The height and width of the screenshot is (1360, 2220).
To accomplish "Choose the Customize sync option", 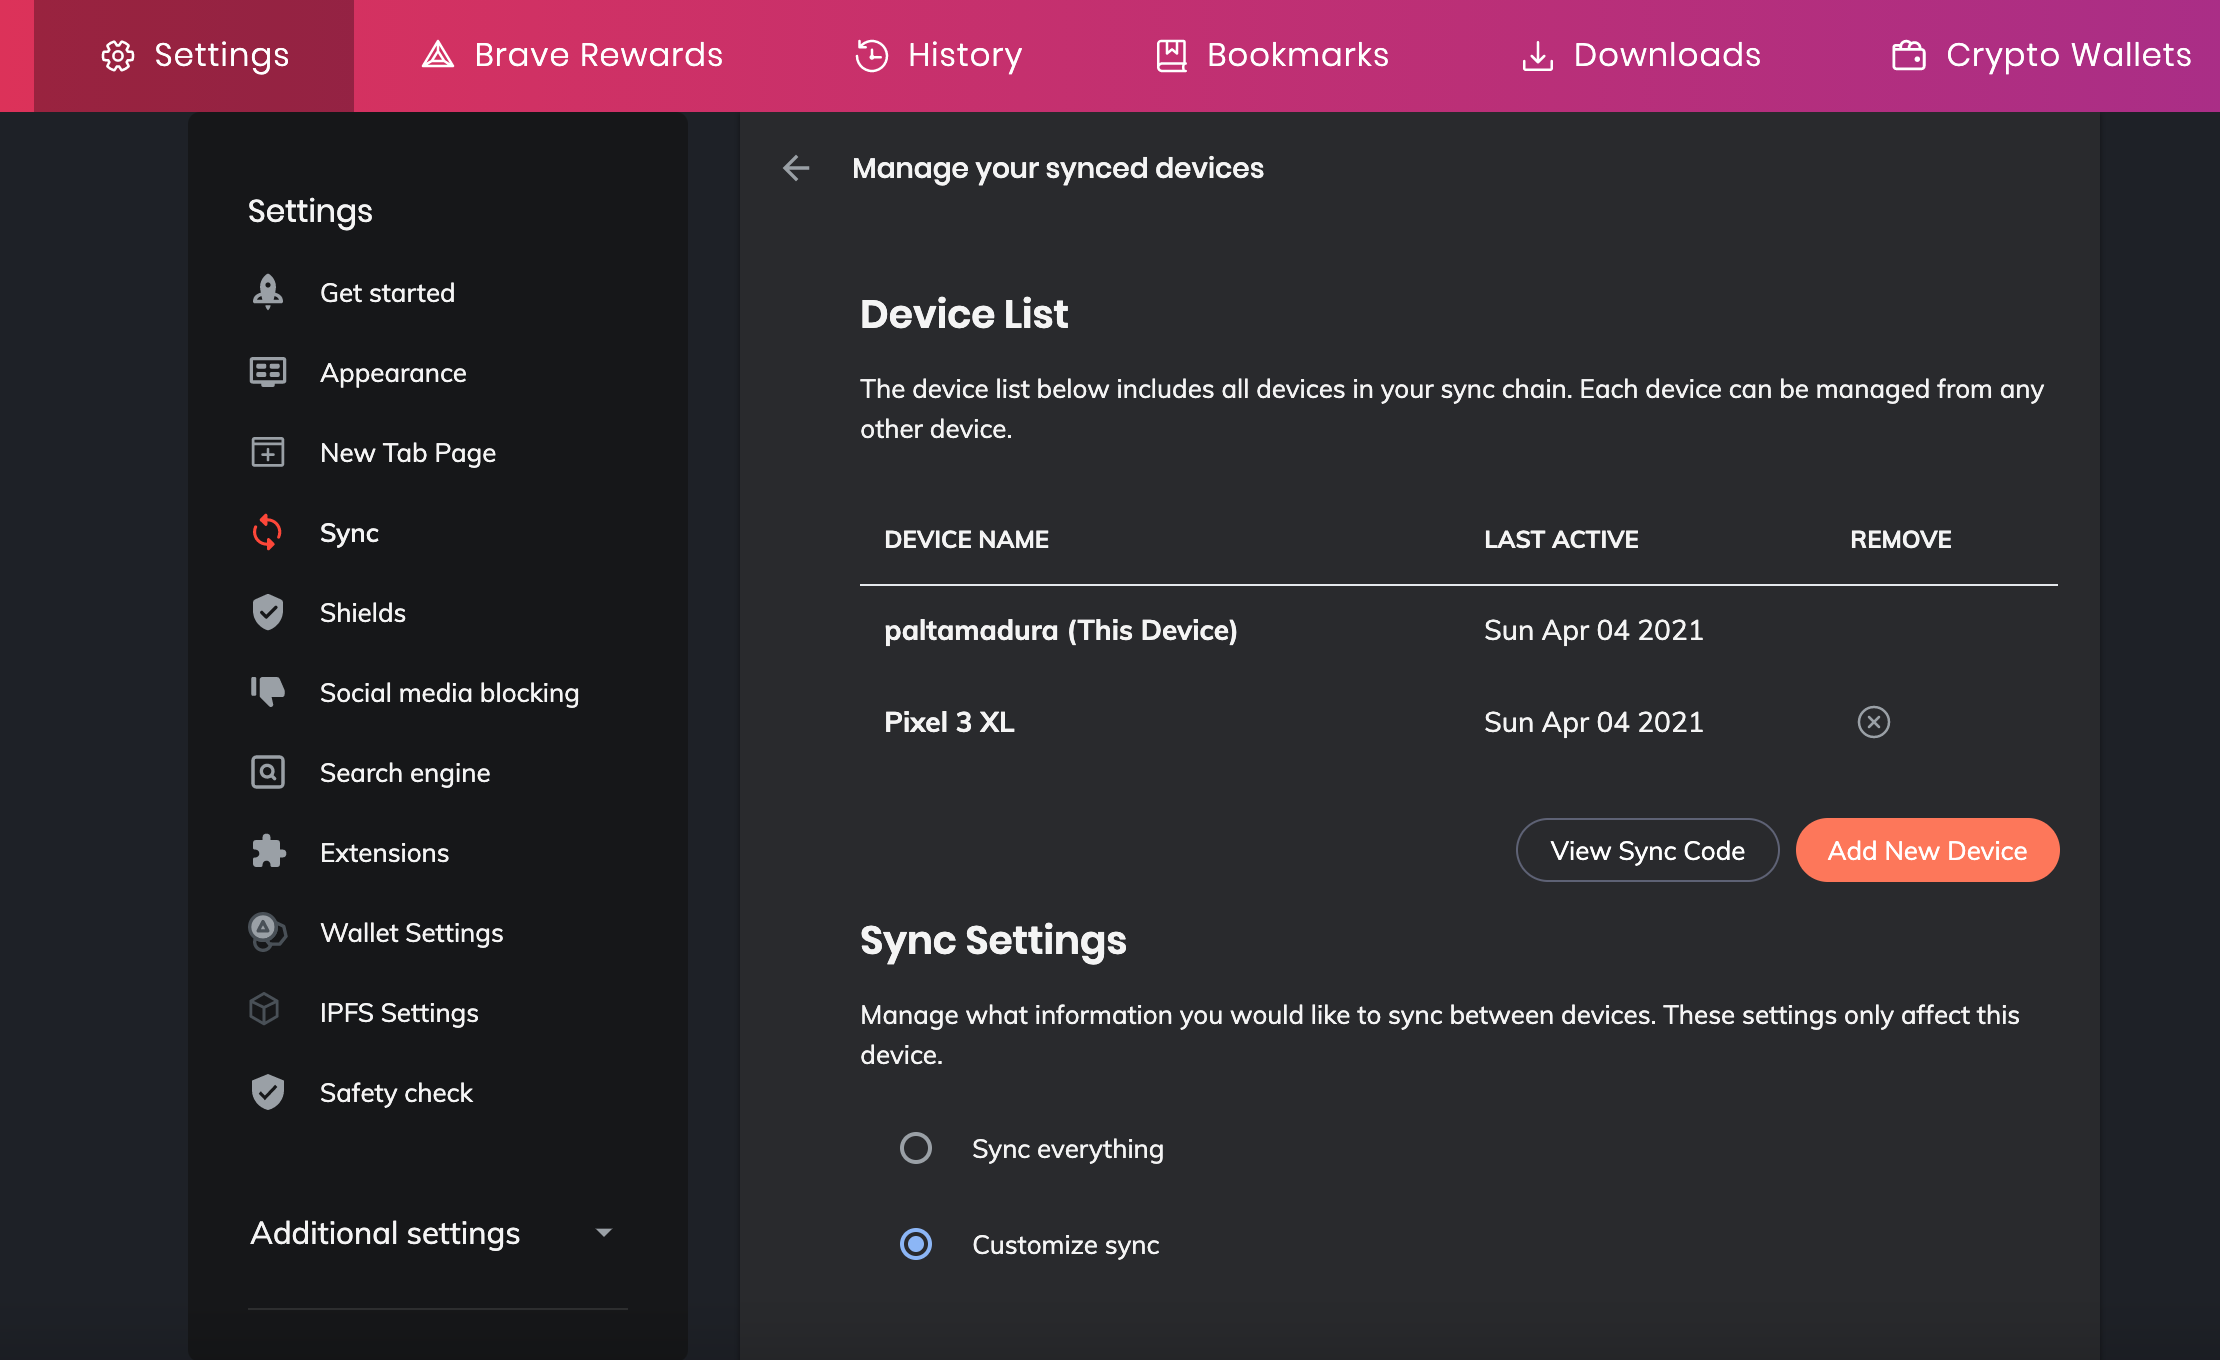I will coord(916,1244).
